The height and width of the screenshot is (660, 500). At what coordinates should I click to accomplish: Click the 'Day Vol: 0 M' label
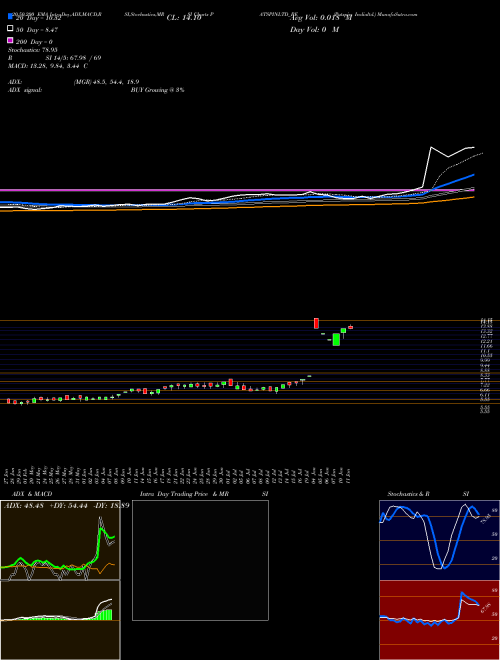pyautogui.click(x=314, y=30)
